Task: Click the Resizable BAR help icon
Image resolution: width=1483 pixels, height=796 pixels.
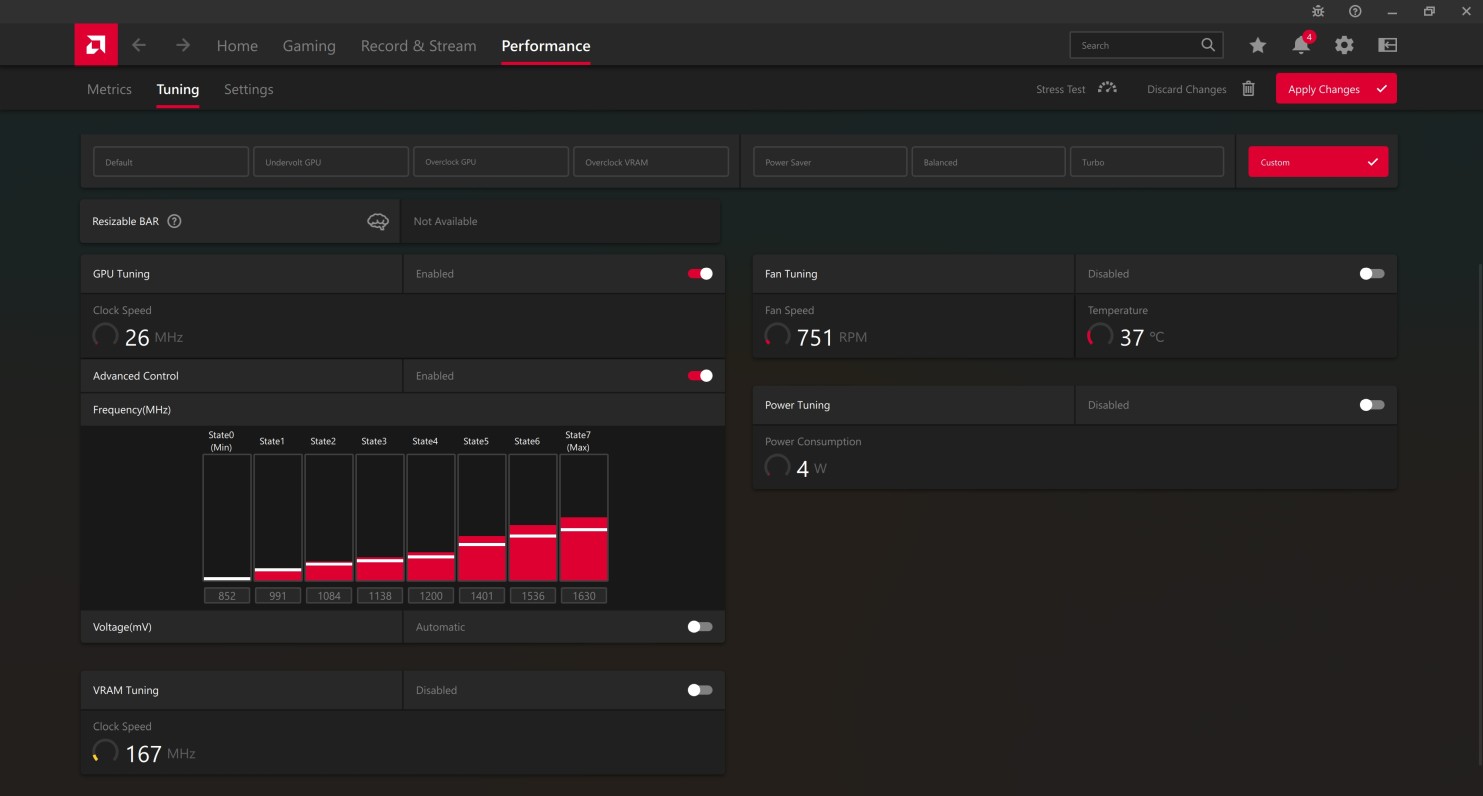Action: click(x=175, y=221)
